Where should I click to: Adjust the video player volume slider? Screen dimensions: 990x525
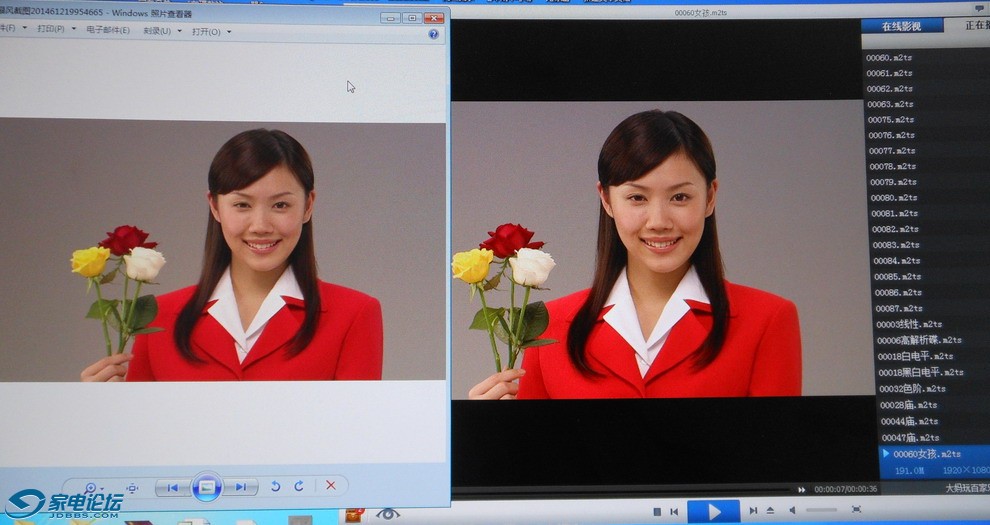click(821, 511)
